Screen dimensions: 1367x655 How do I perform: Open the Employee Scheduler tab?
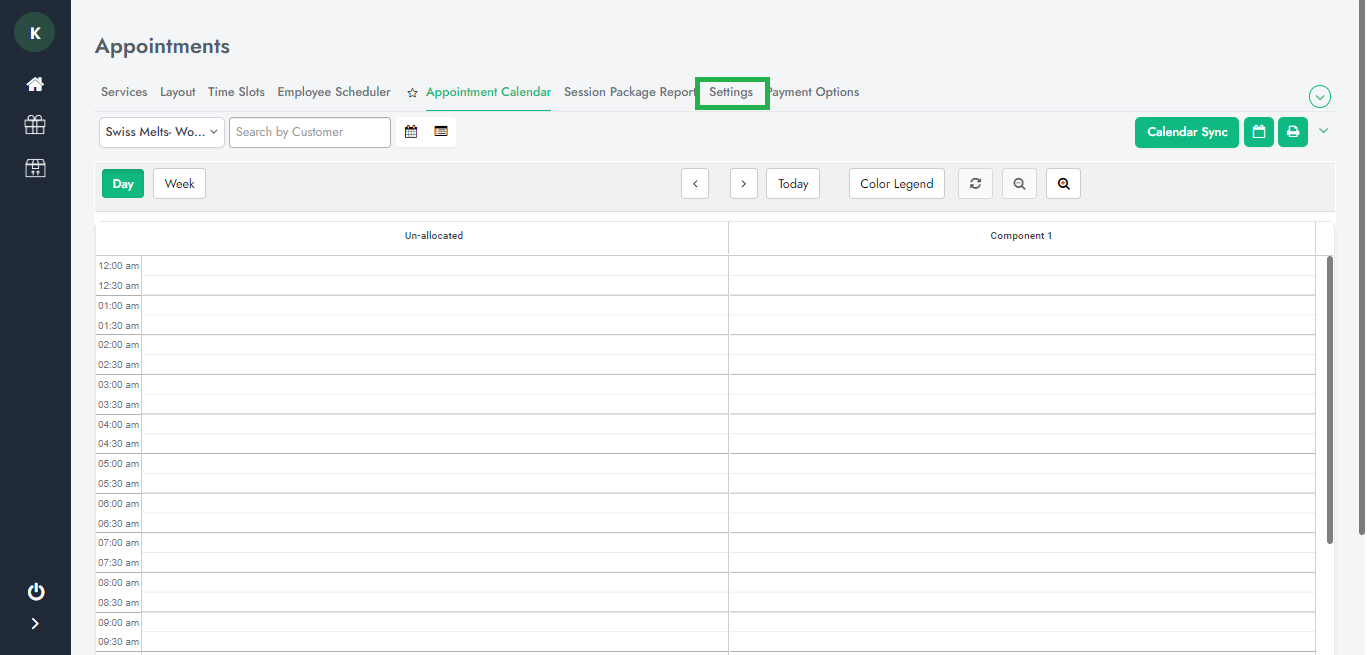point(334,92)
